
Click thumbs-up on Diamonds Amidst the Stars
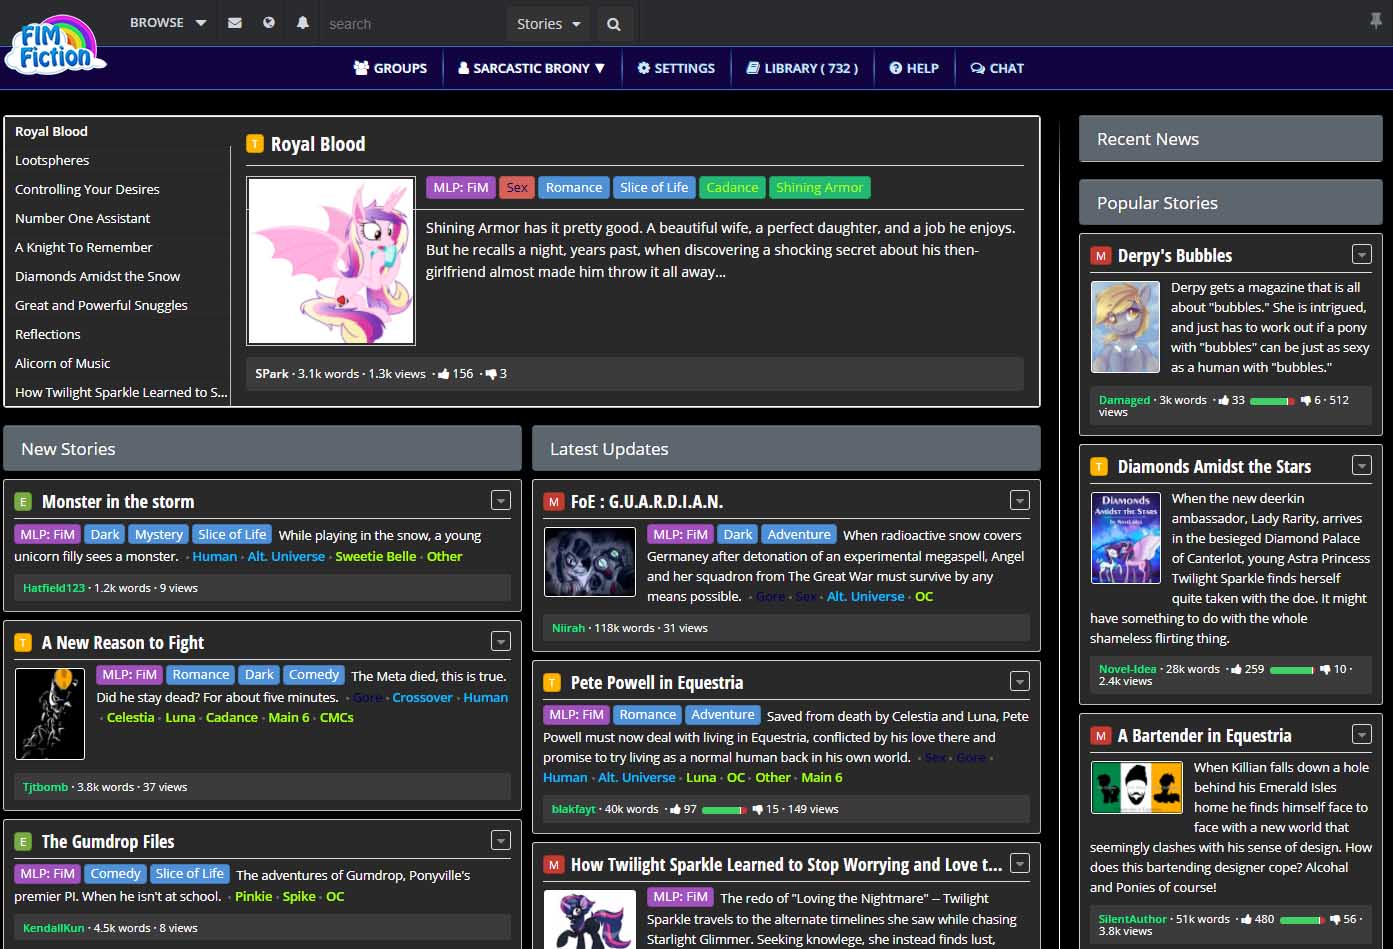click(x=1236, y=669)
